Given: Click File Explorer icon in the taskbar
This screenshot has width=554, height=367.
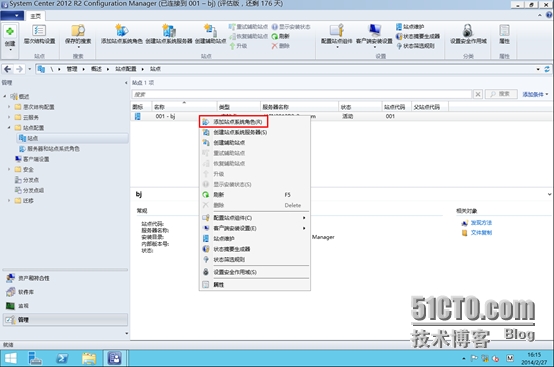Looking at the screenshot, I should (88, 358).
